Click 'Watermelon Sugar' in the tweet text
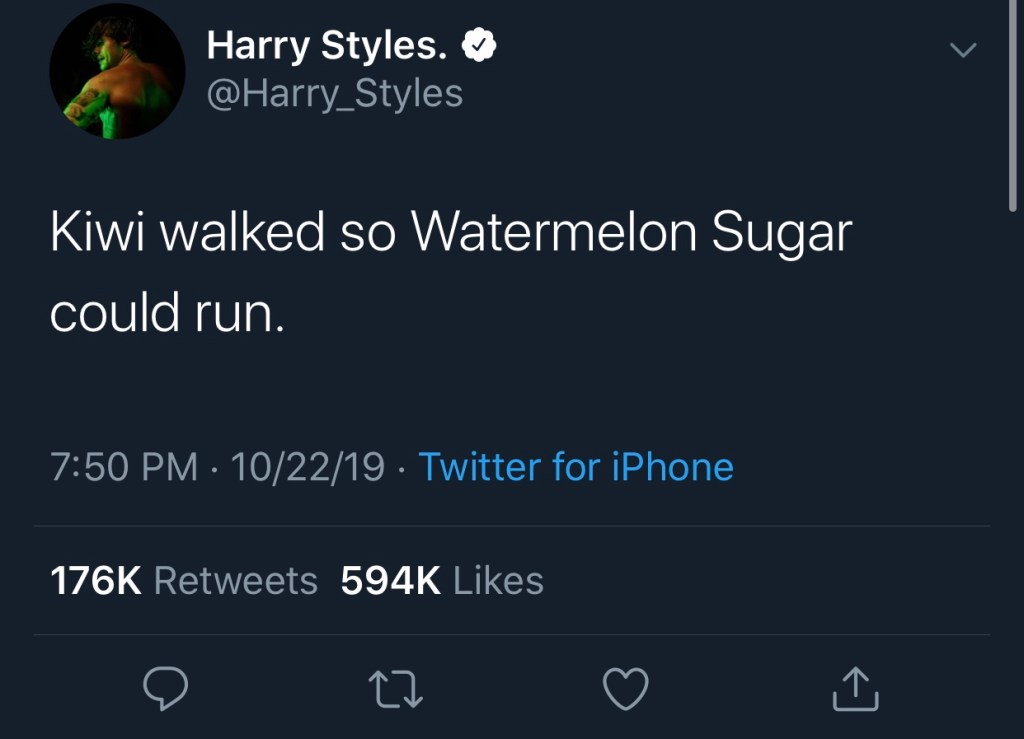The height and width of the screenshot is (739, 1024). click(631, 235)
